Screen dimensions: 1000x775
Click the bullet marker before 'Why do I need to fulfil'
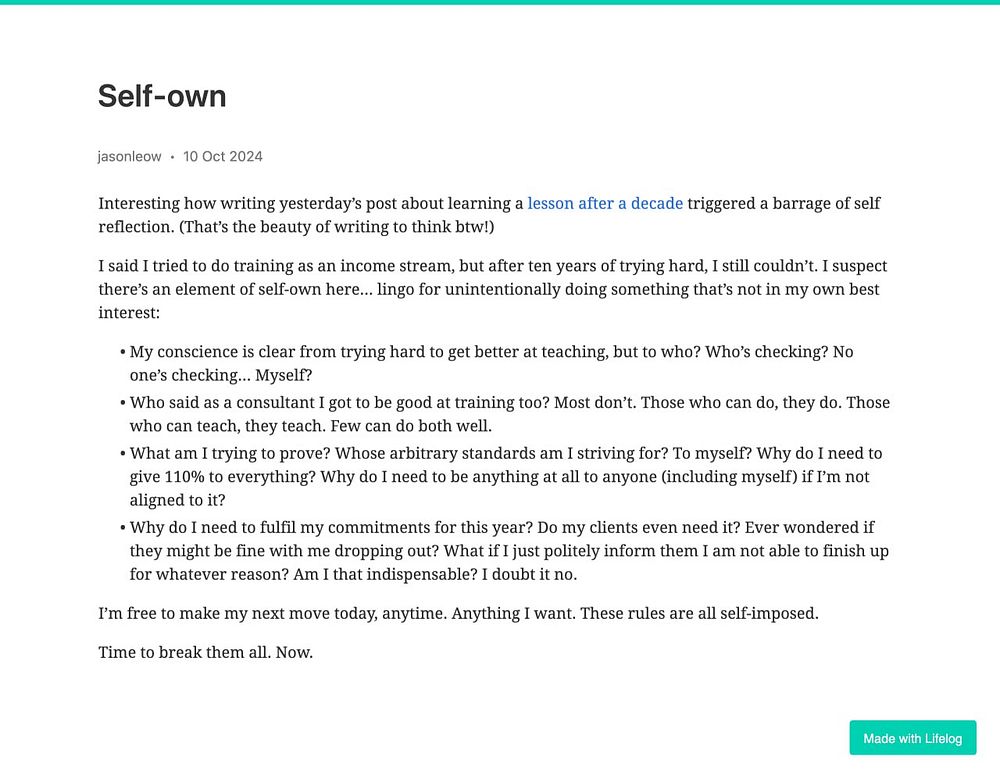(122, 528)
